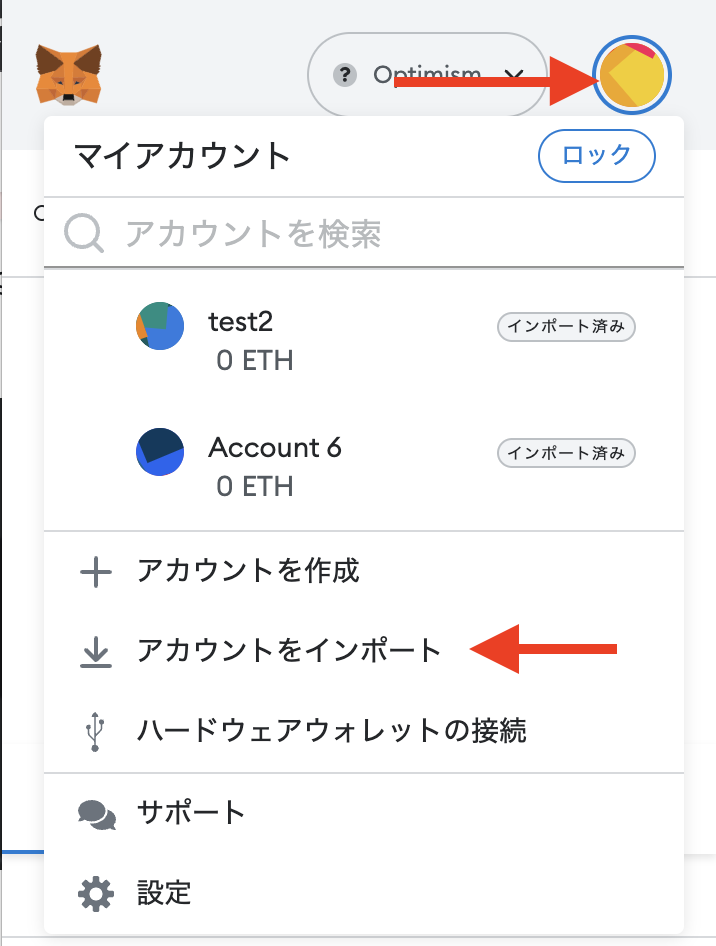
Task: Click the MetaMask fox logo
Action: (68, 75)
